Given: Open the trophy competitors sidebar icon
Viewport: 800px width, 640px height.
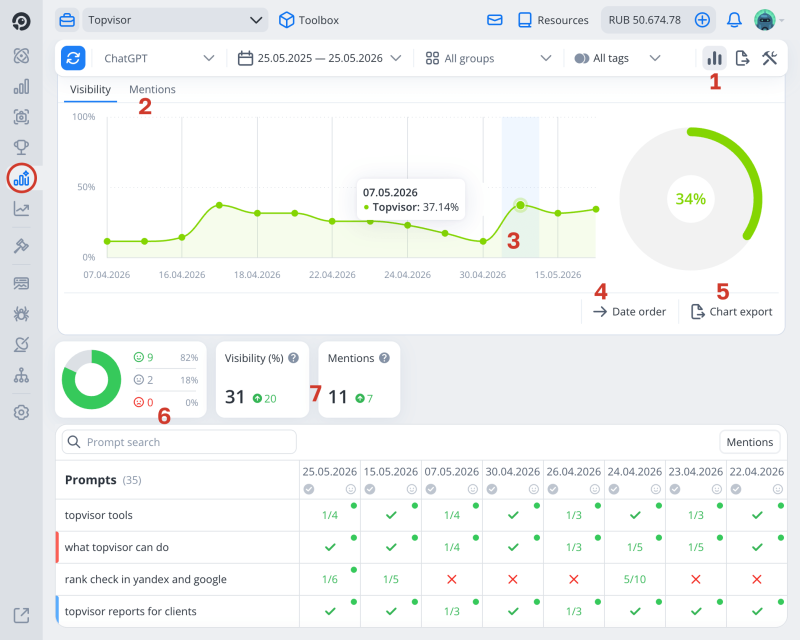Looking at the screenshot, I should [21, 147].
